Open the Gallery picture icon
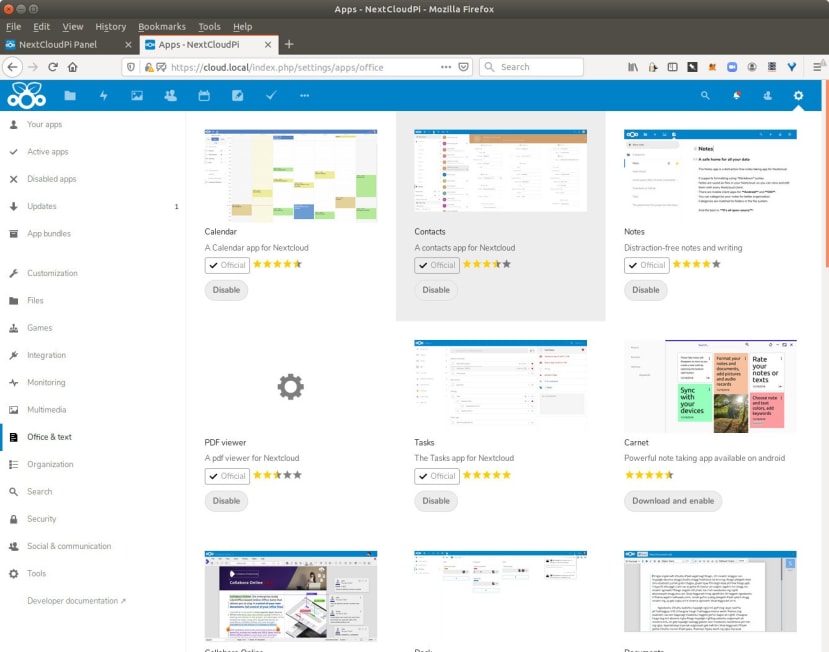The width and height of the screenshot is (829, 652). click(x=137, y=95)
